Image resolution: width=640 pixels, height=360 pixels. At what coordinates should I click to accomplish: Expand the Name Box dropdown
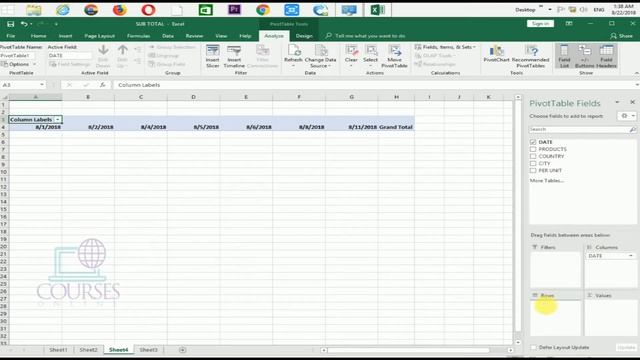(42, 85)
